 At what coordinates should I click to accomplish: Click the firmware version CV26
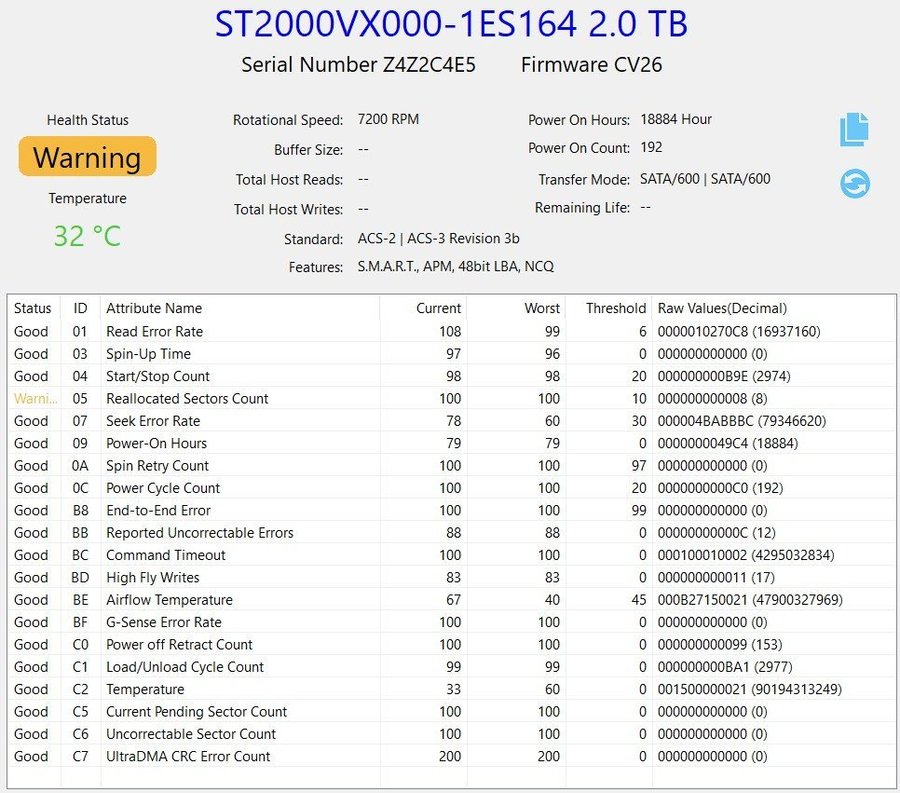(x=638, y=65)
